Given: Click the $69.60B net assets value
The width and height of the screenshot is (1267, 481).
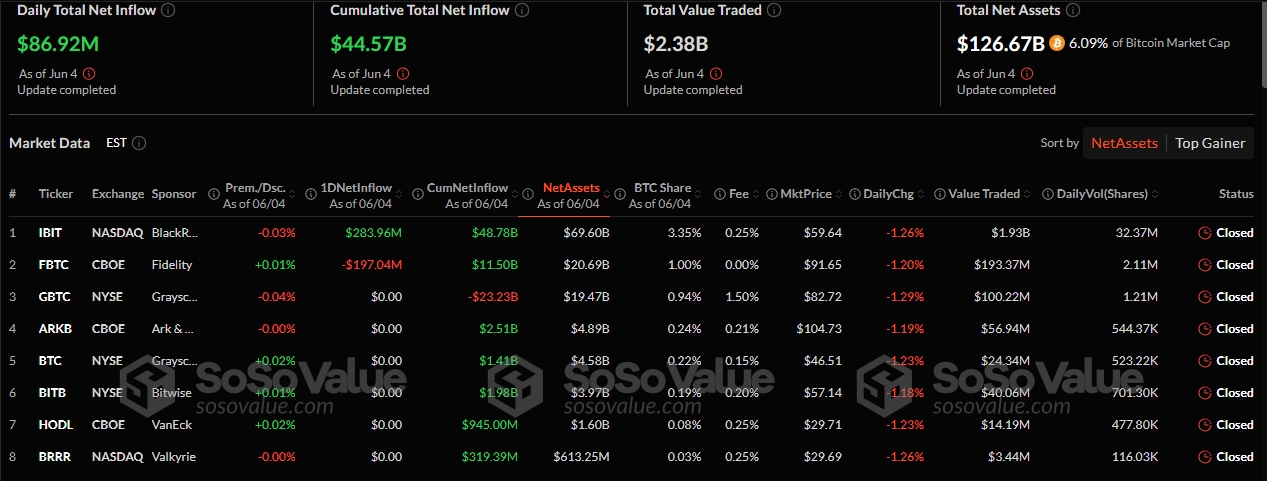Looking at the screenshot, I should click(x=587, y=233).
